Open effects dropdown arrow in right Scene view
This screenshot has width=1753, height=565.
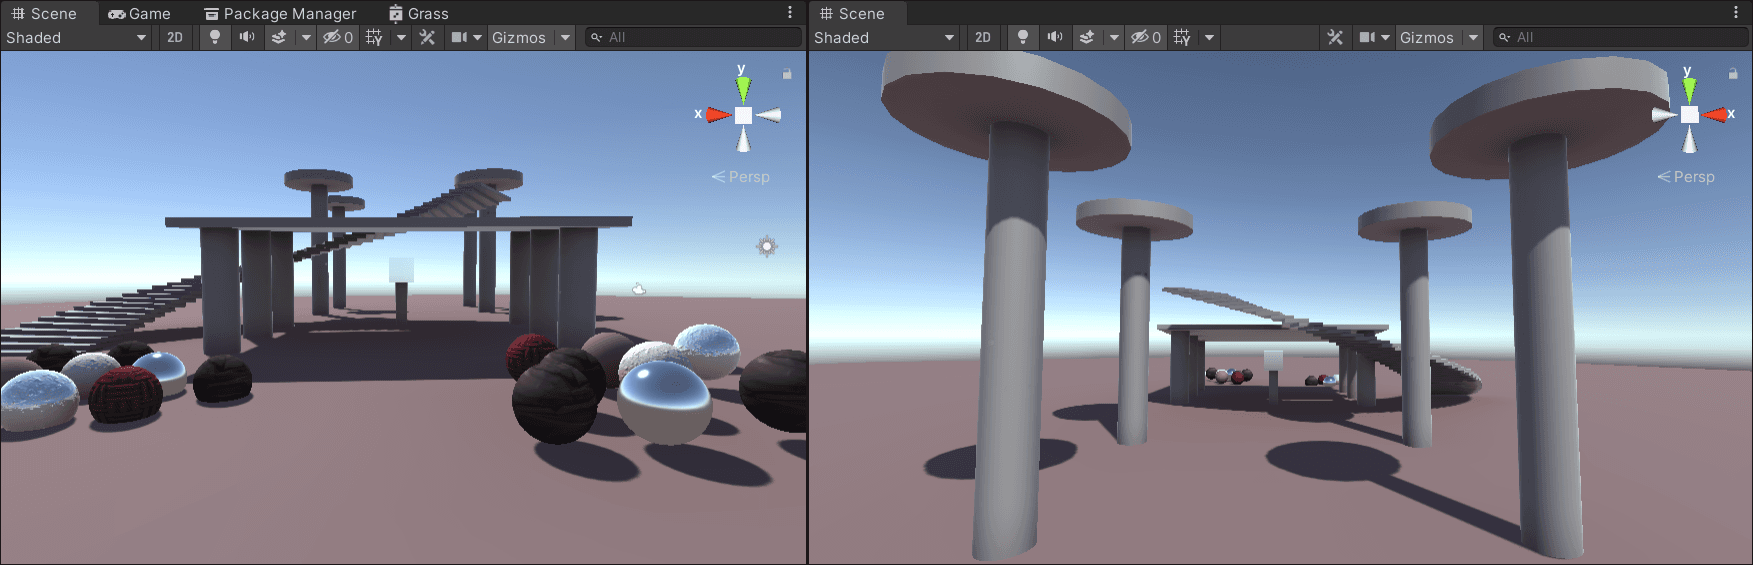click(1114, 37)
